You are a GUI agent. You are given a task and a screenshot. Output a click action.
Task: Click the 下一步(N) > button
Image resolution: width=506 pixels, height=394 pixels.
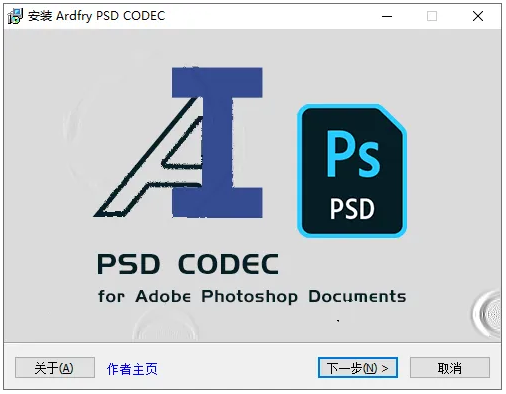click(x=358, y=368)
